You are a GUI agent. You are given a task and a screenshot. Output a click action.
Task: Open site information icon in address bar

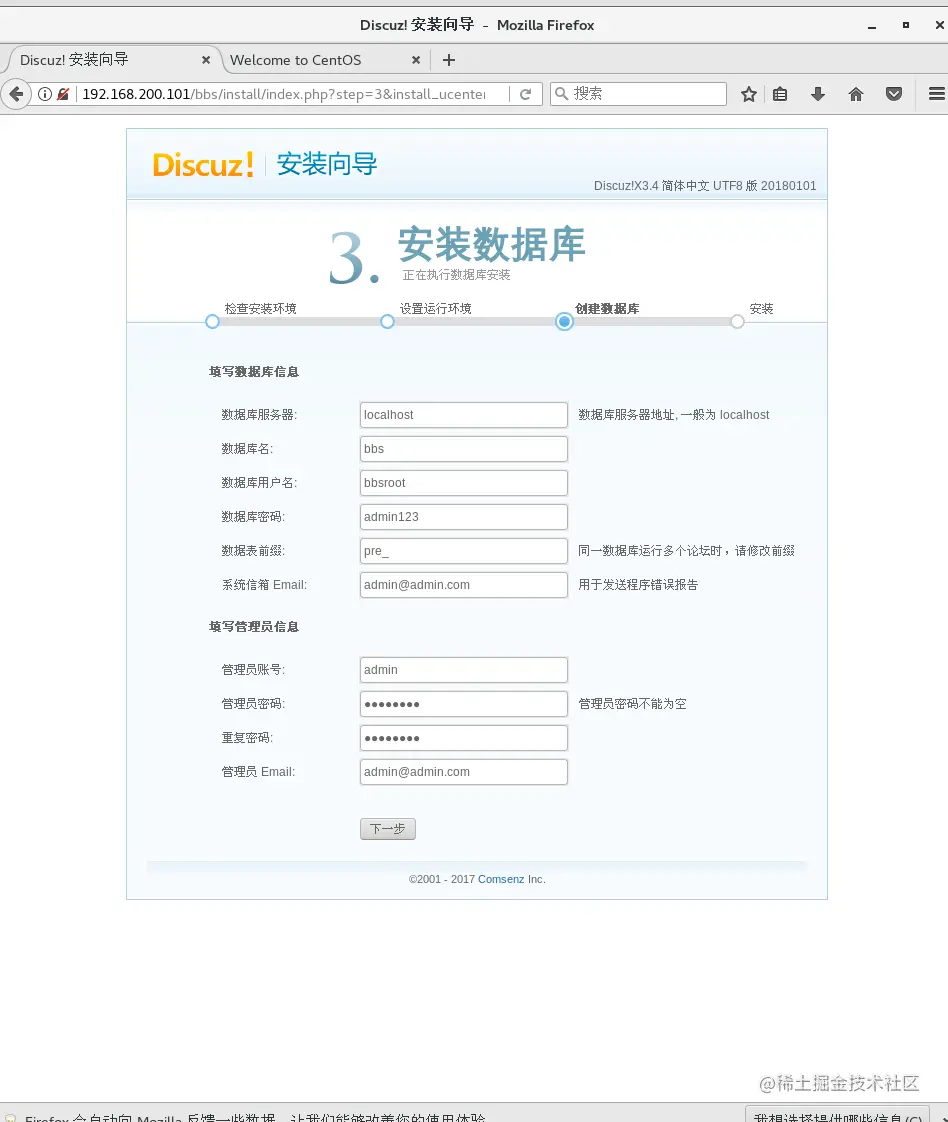[x=44, y=94]
